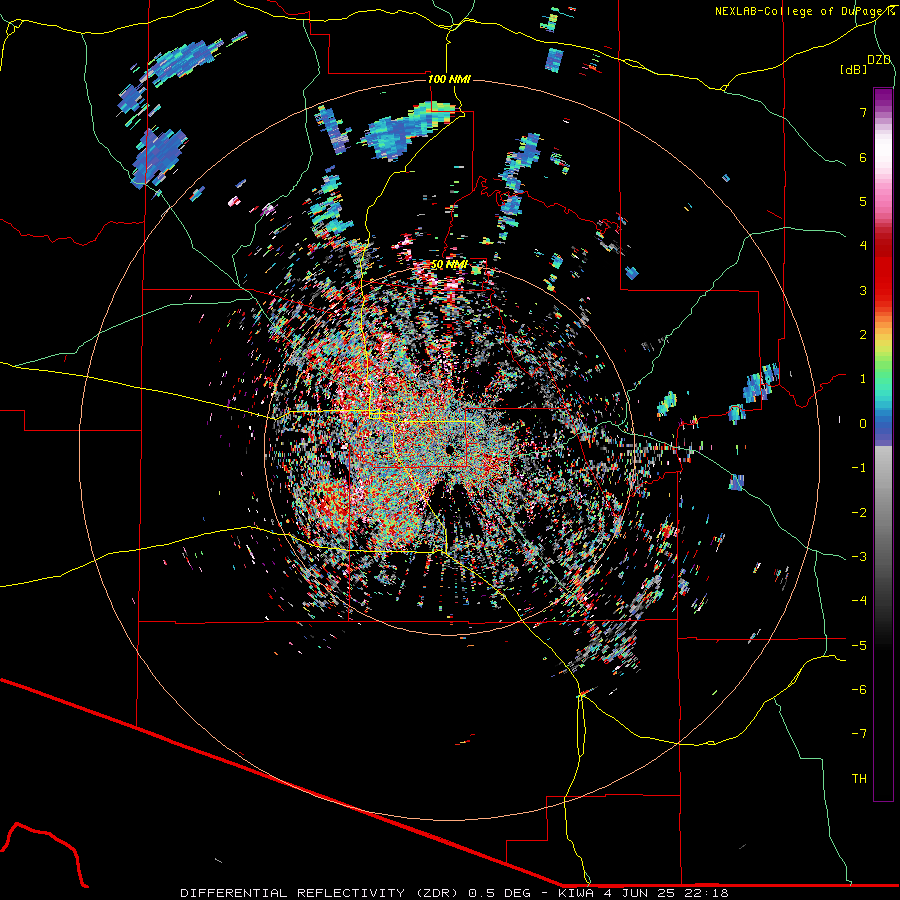Click the scale label -7
Viewport: 900px width, 900px height.
click(x=859, y=734)
